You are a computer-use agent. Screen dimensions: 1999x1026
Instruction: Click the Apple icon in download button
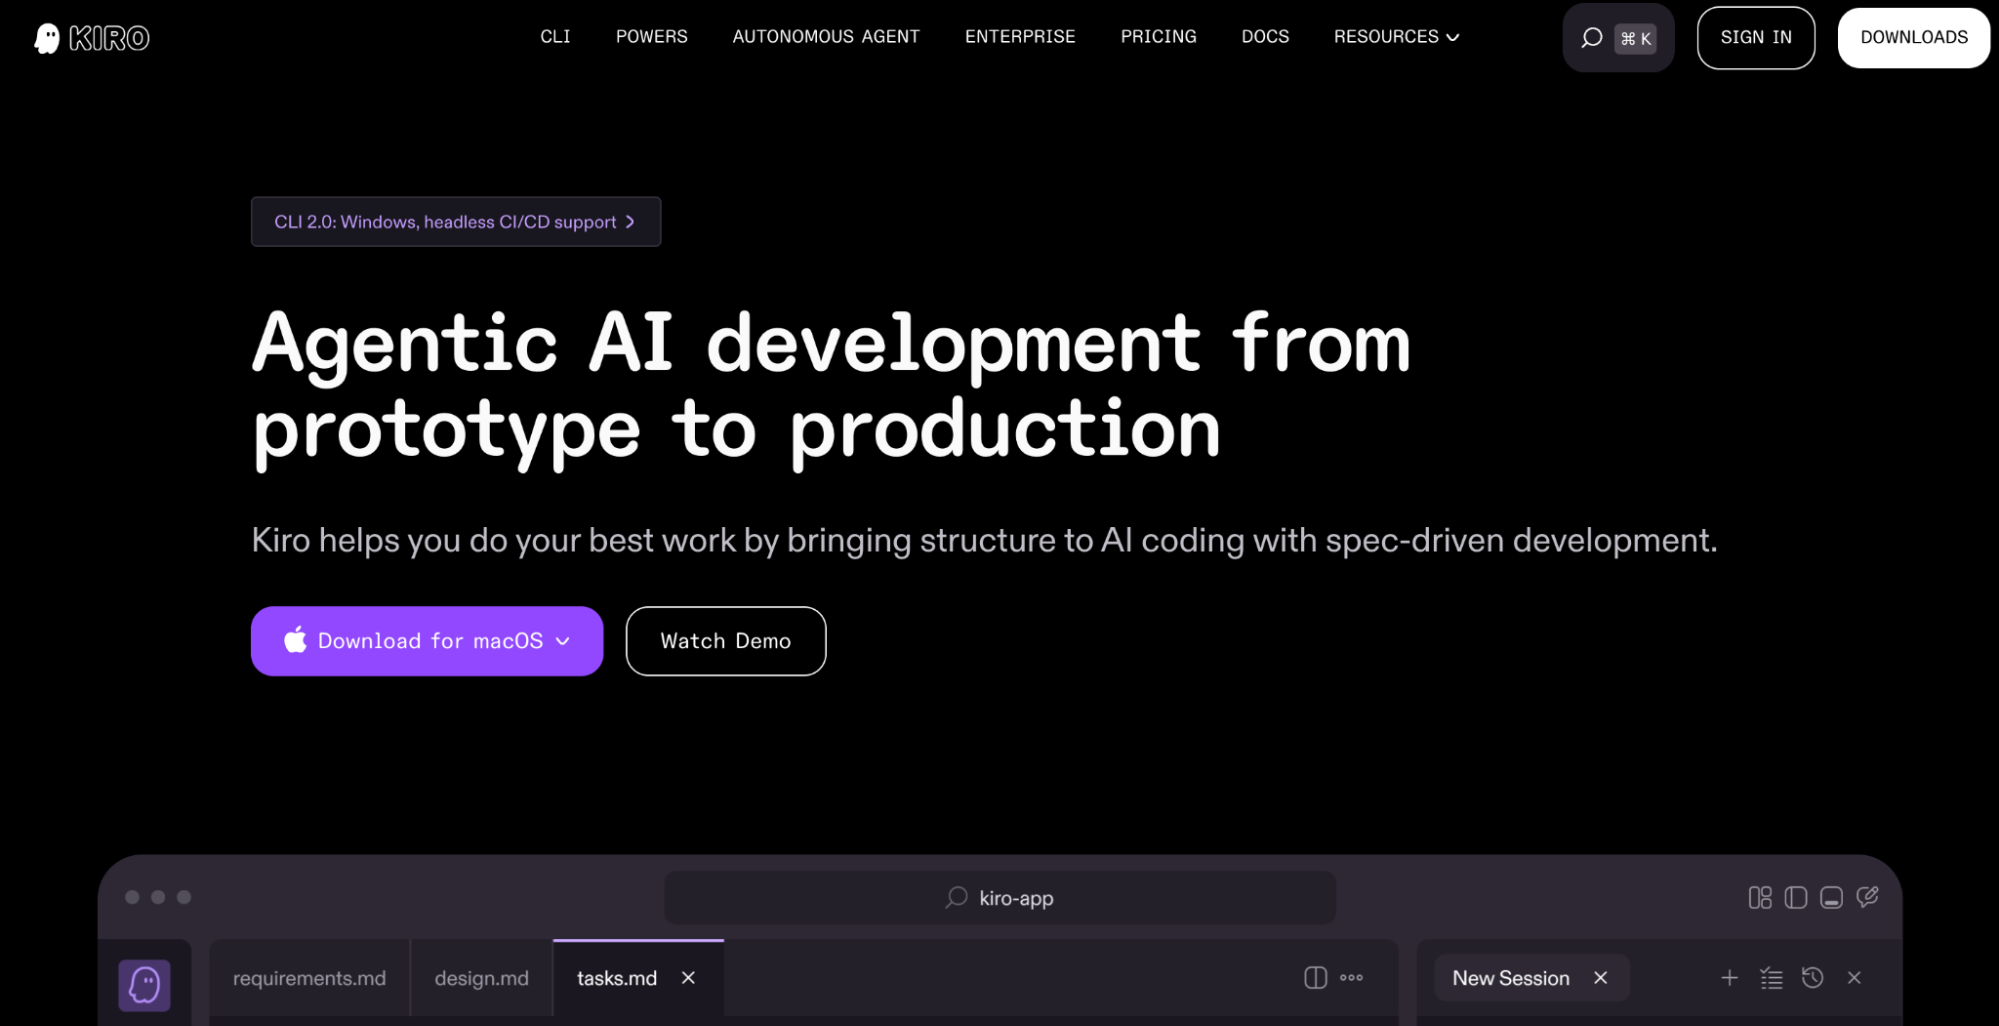tap(295, 640)
